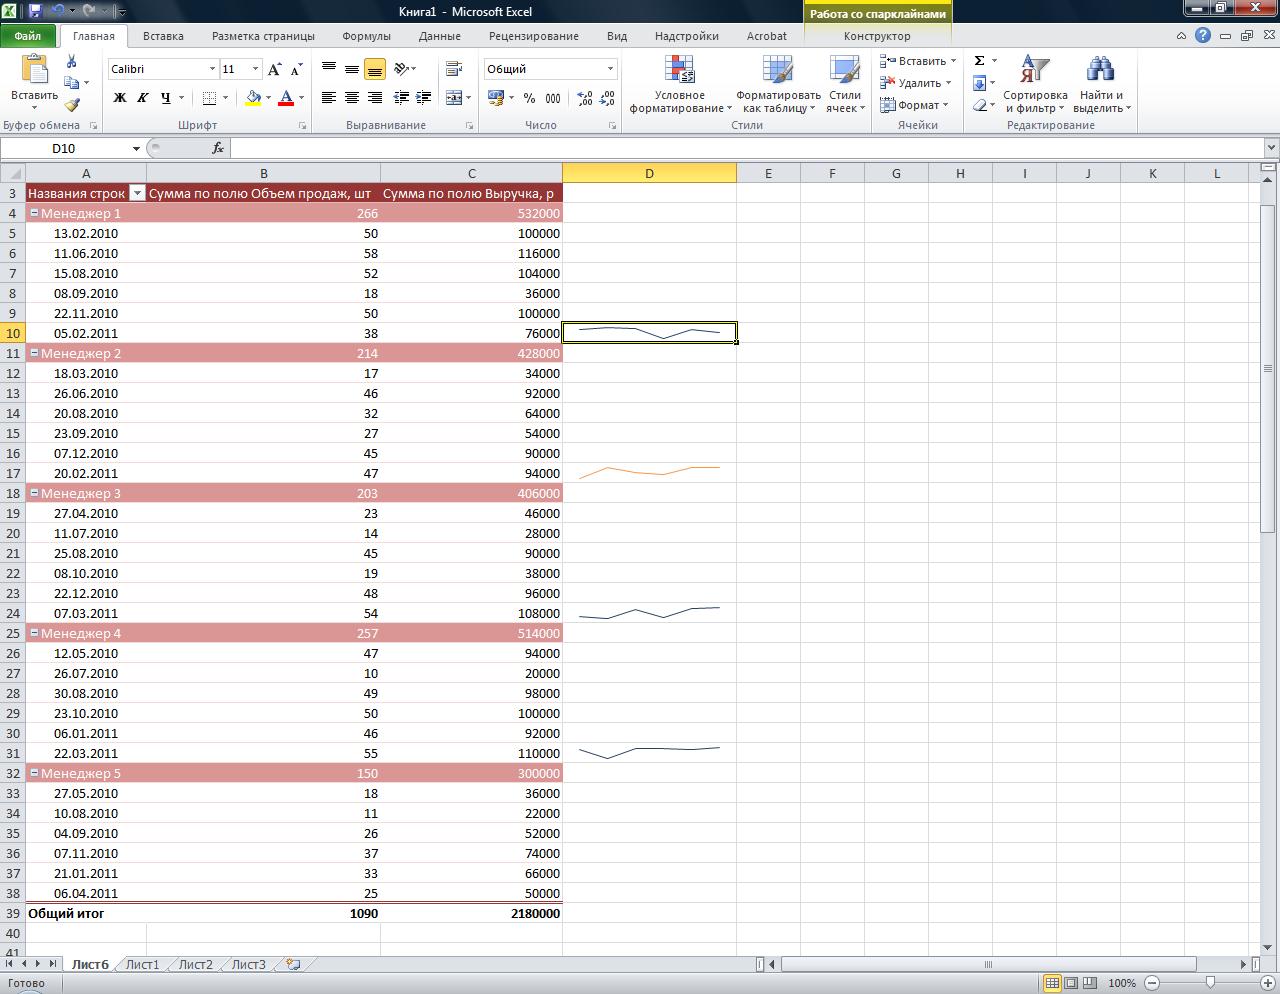The image size is (1280, 994).
Task: Click the Percent Style icon
Action: pyautogui.click(x=529, y=98)
